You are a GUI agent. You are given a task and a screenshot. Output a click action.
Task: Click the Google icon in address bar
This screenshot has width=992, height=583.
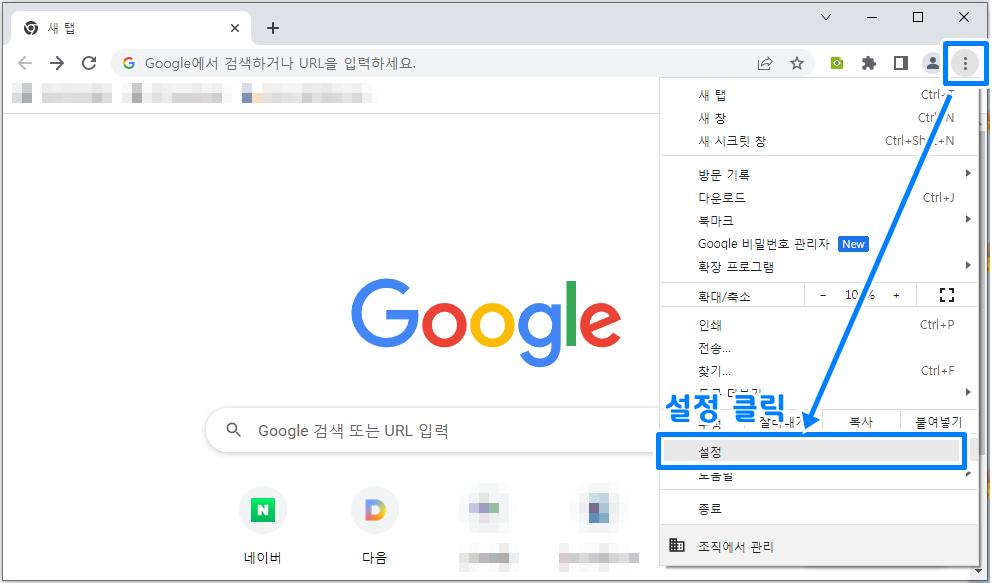click(129, 63)
